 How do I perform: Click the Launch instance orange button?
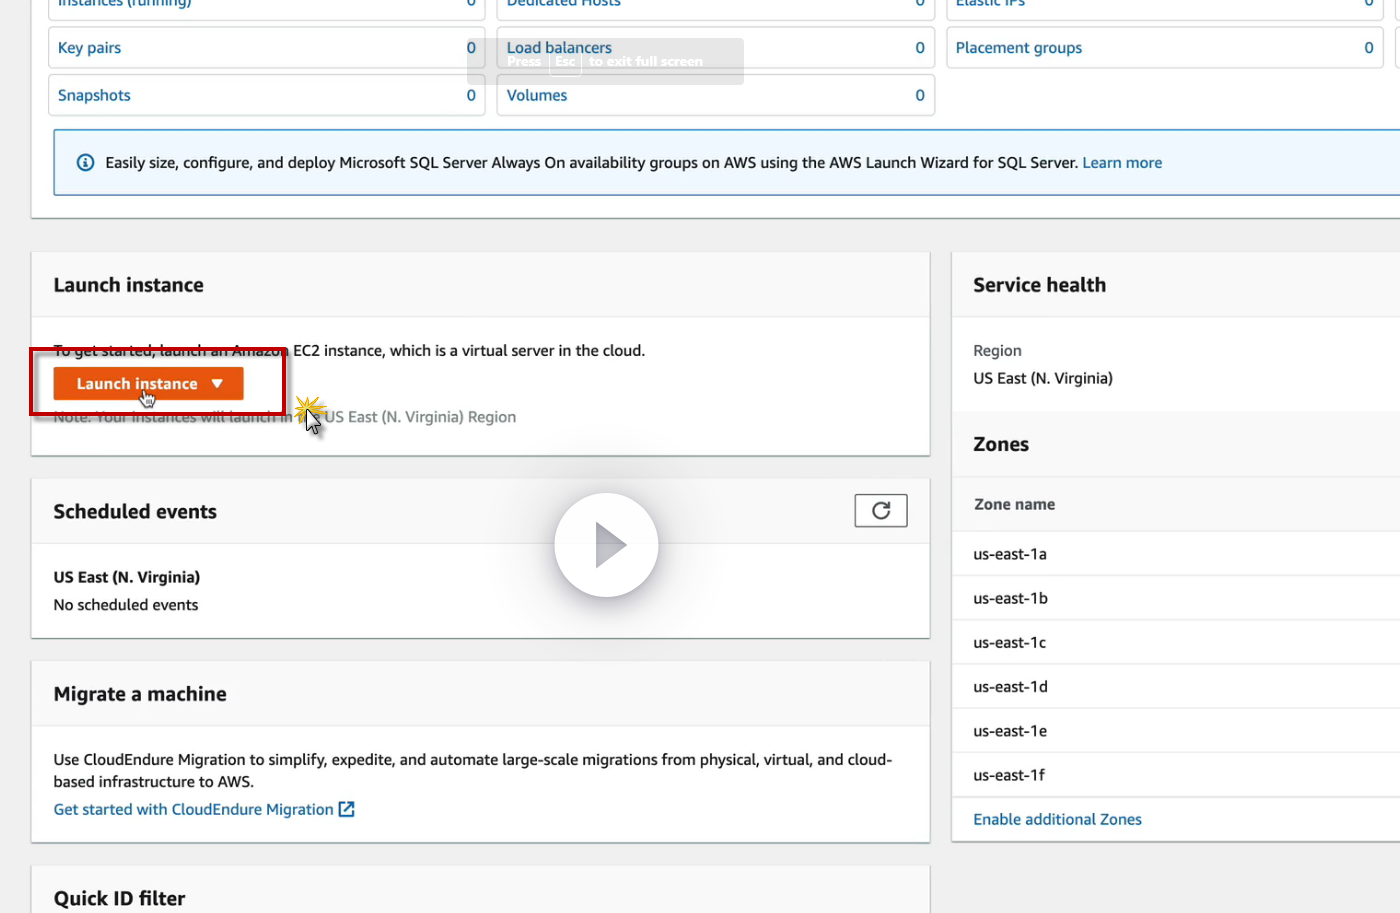coord(137,384)
